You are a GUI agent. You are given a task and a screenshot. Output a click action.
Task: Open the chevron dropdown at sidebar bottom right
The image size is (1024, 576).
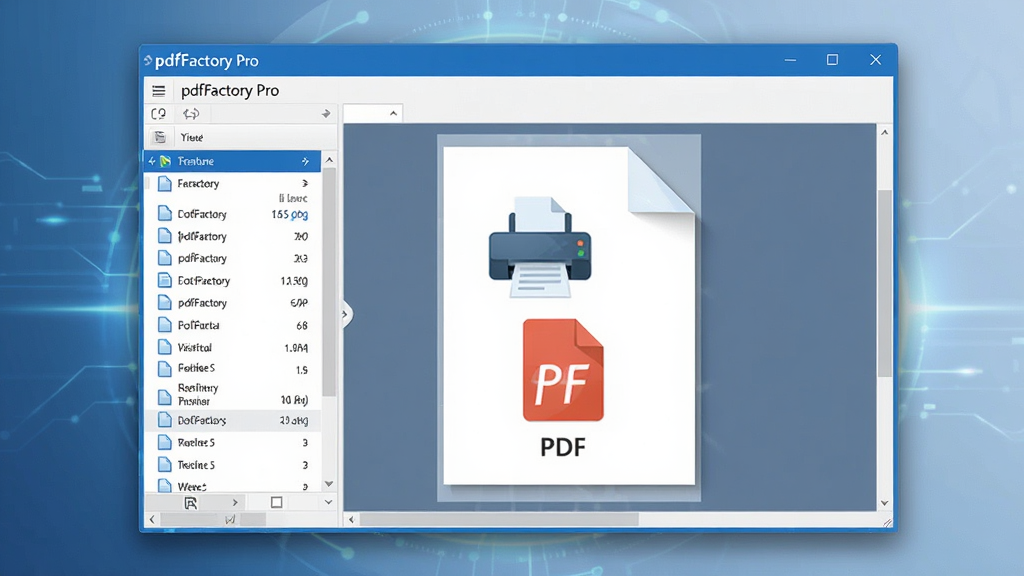point(328,502)
